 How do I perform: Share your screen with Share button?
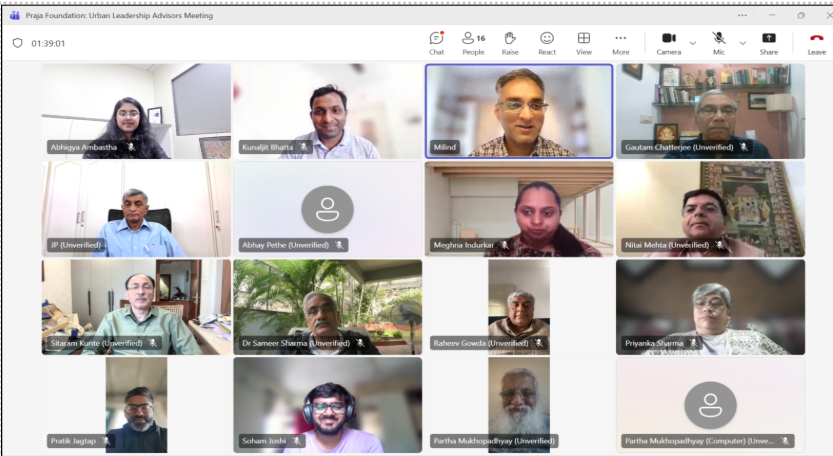pos(768,42)
